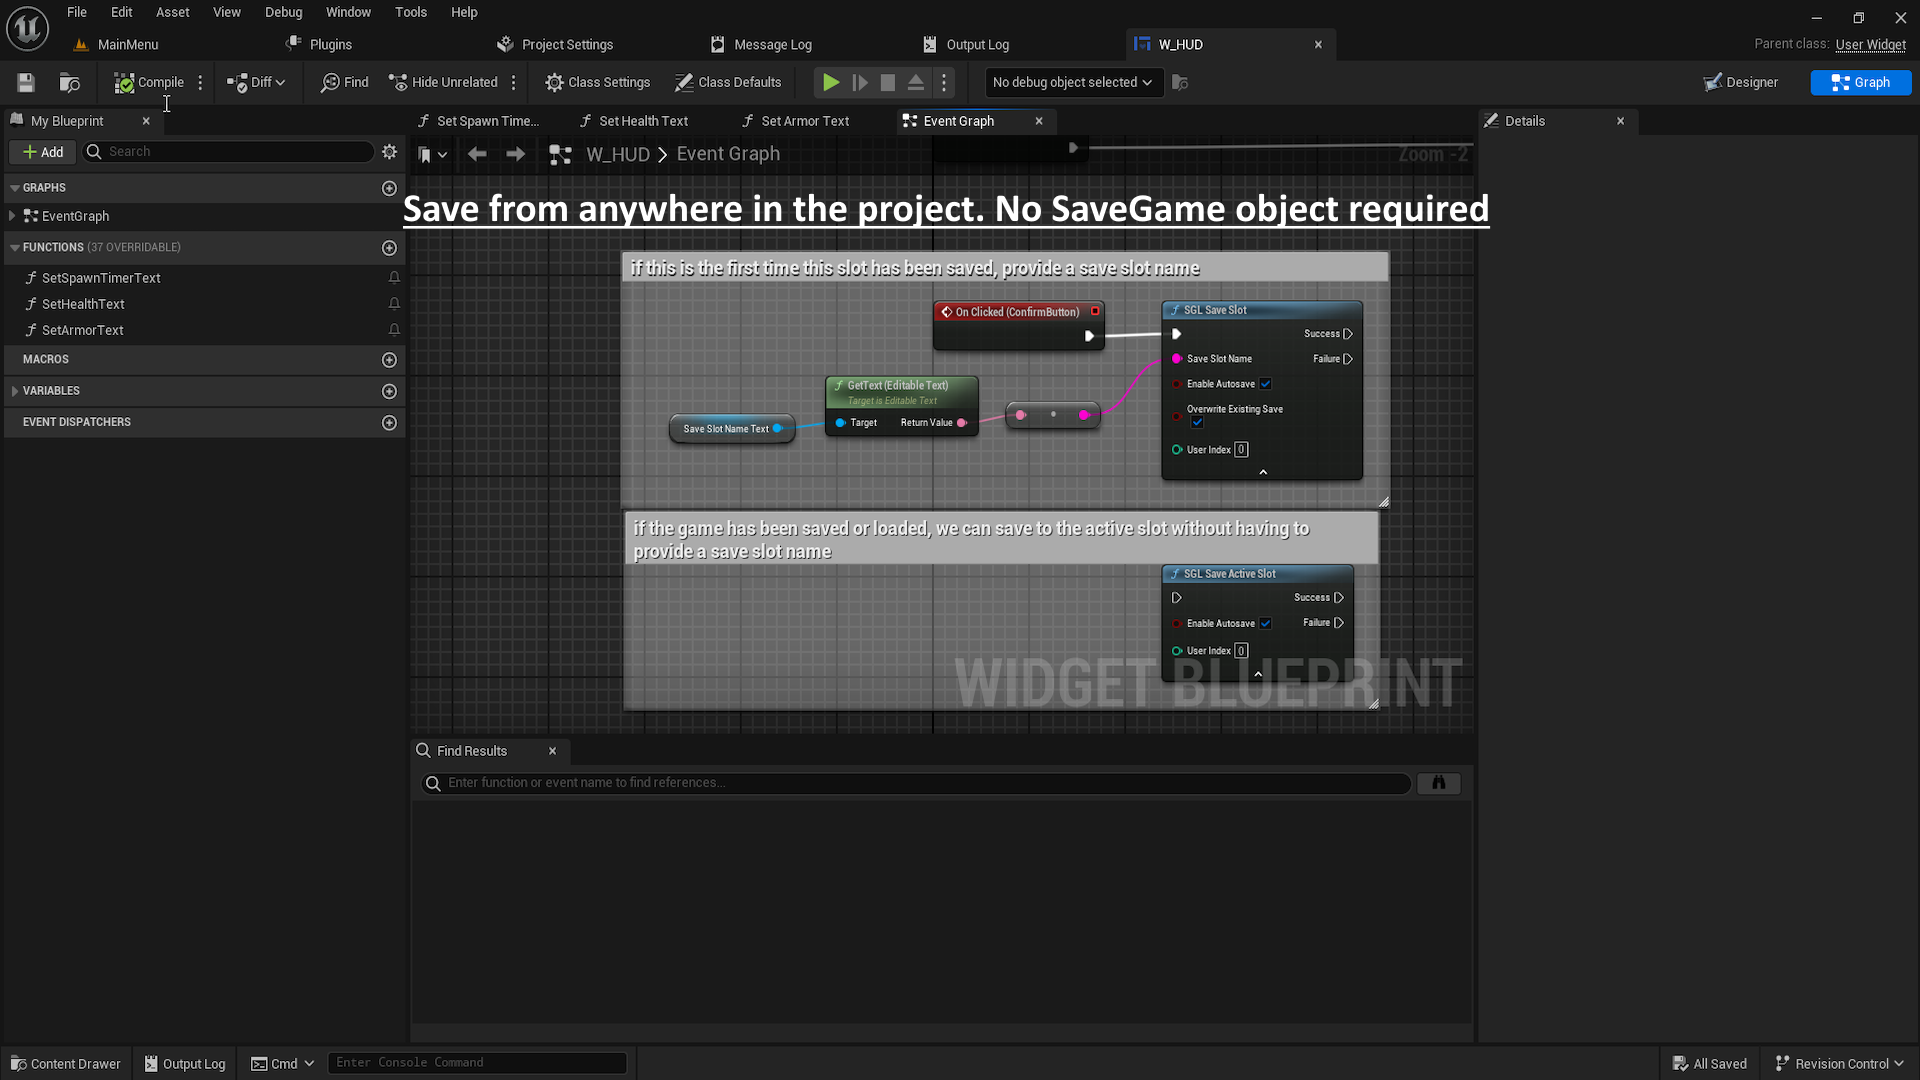Close the My Blueprint panel
Viewport: 1920px width, 1080px height.
[x=146, y=121]
